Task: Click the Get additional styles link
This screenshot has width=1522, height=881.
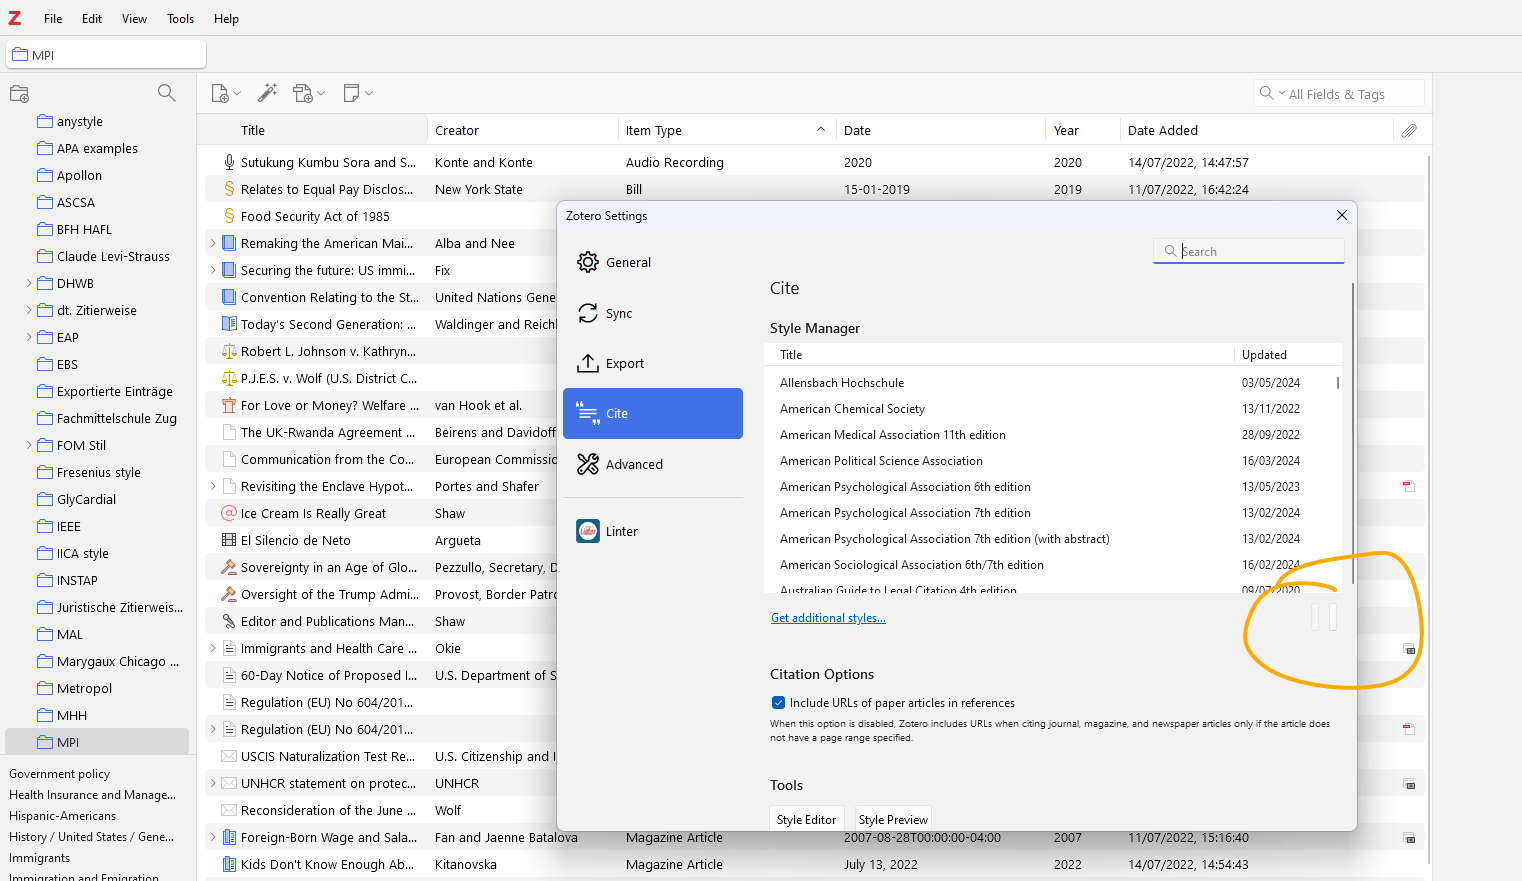Action: pos(828,618)
